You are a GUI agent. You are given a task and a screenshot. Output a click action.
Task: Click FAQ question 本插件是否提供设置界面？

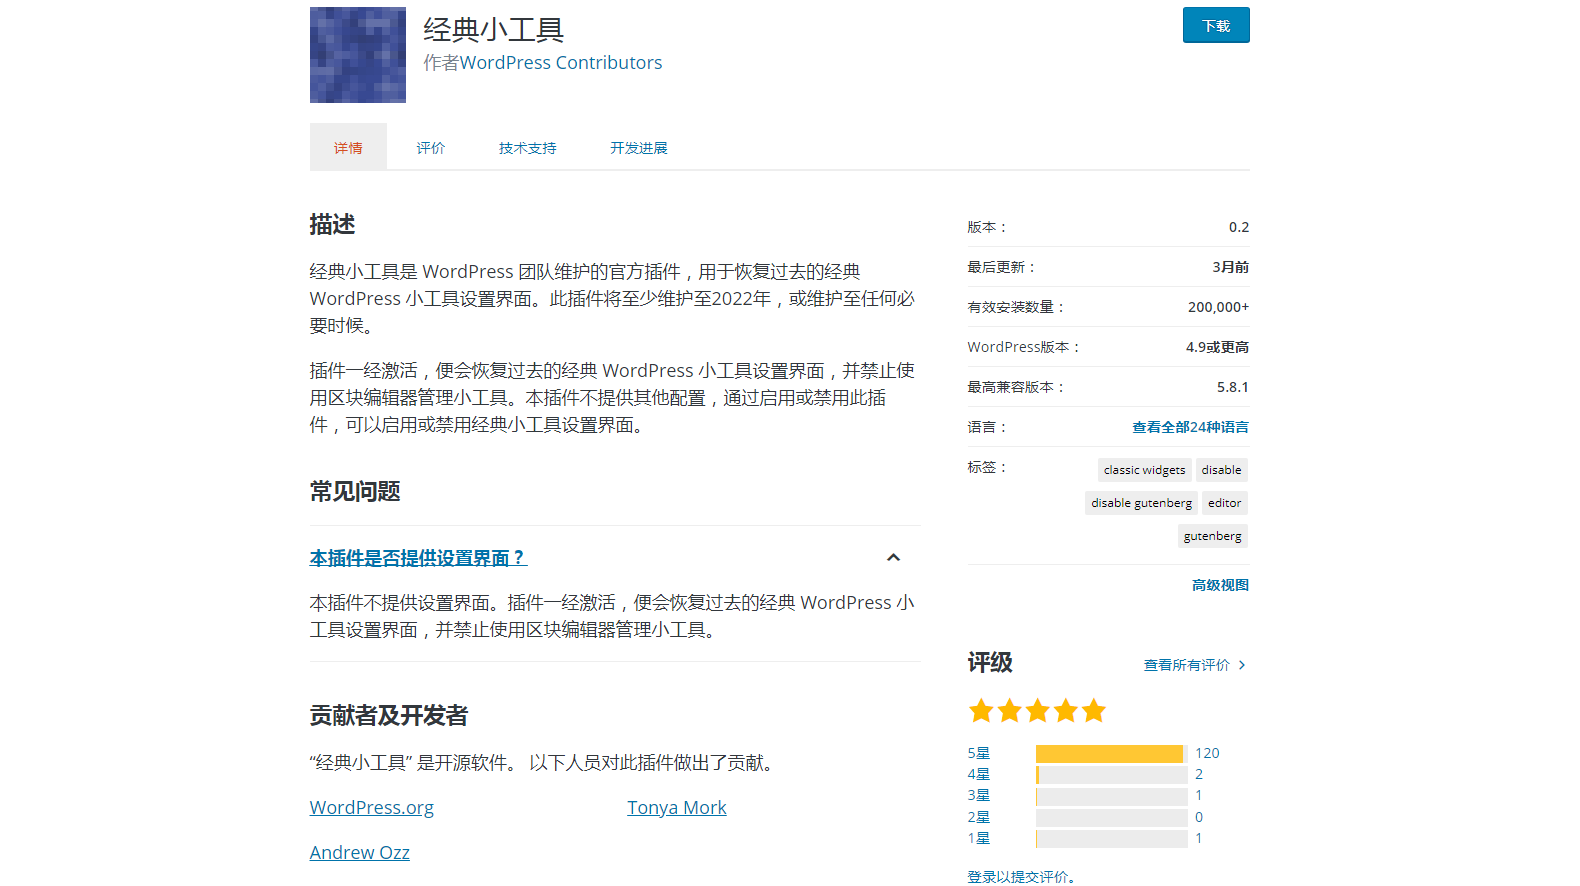(418, 558)
